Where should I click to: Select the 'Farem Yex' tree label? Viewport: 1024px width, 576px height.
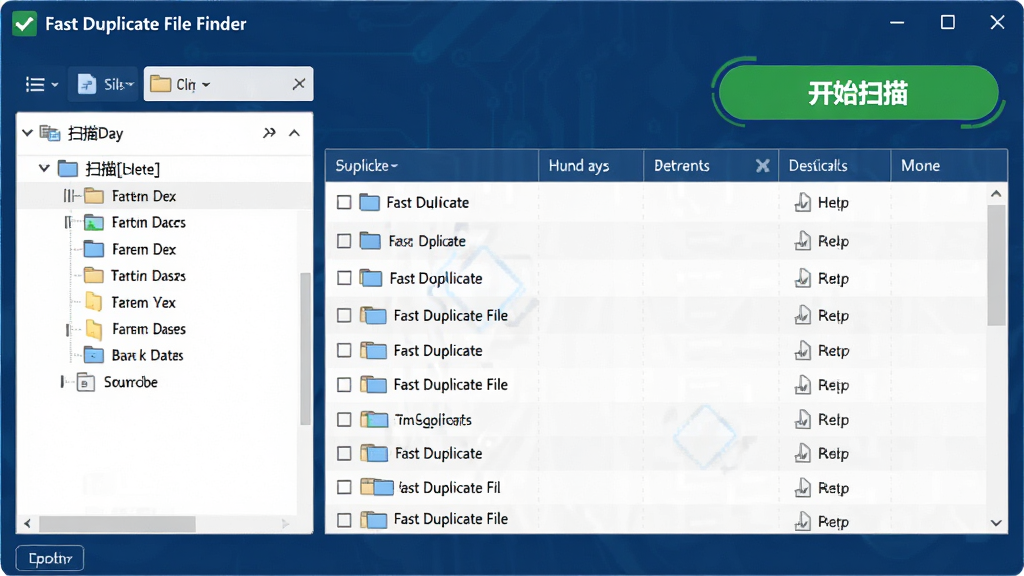143,302
